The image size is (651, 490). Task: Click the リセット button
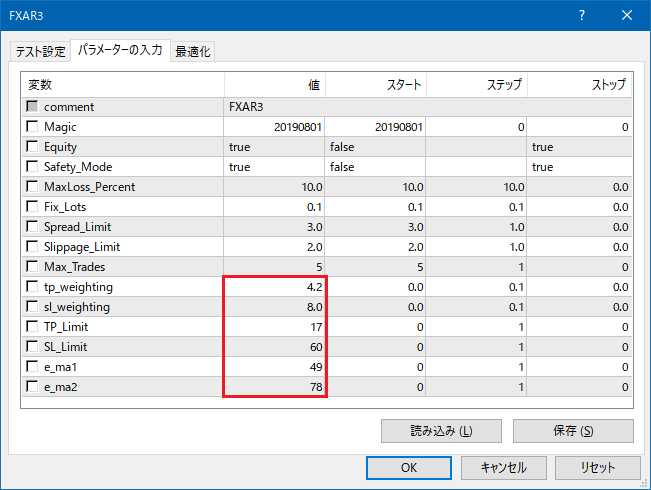click(x=598, y=468)
